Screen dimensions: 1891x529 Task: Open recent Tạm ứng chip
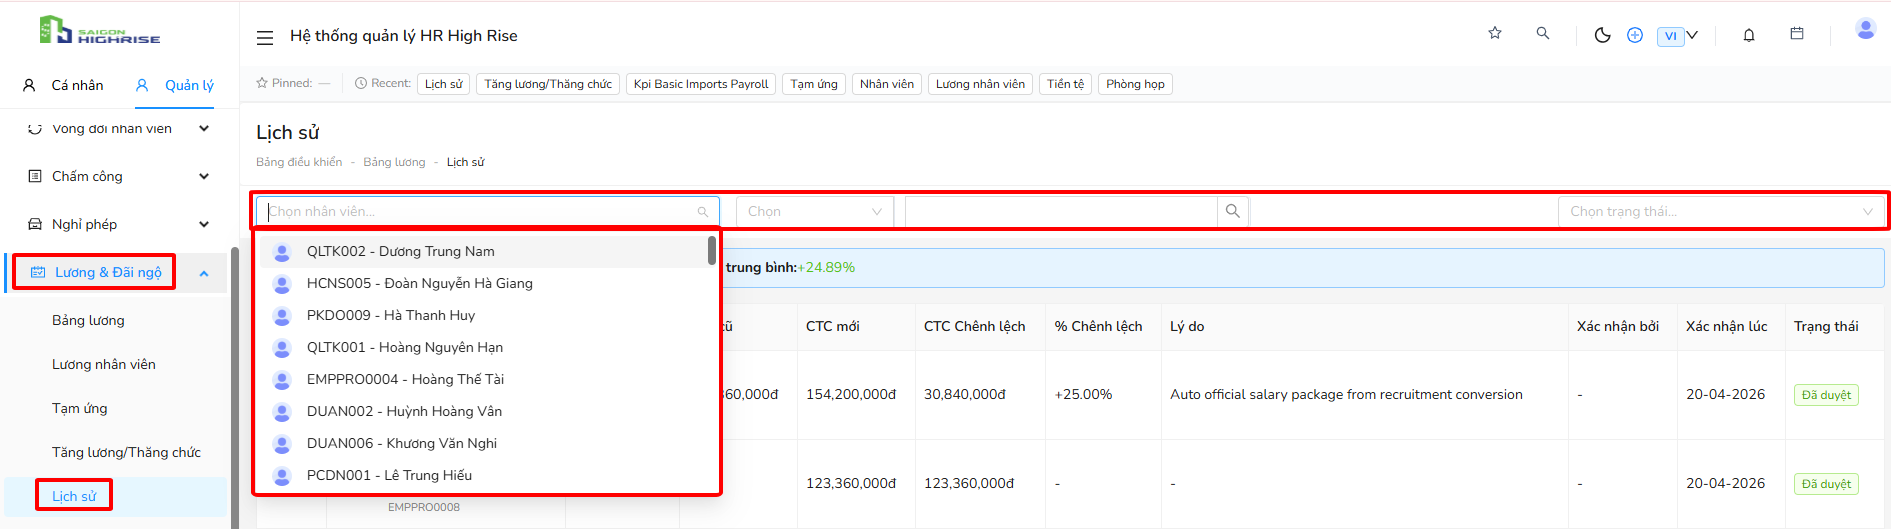[x=814, y=84]
